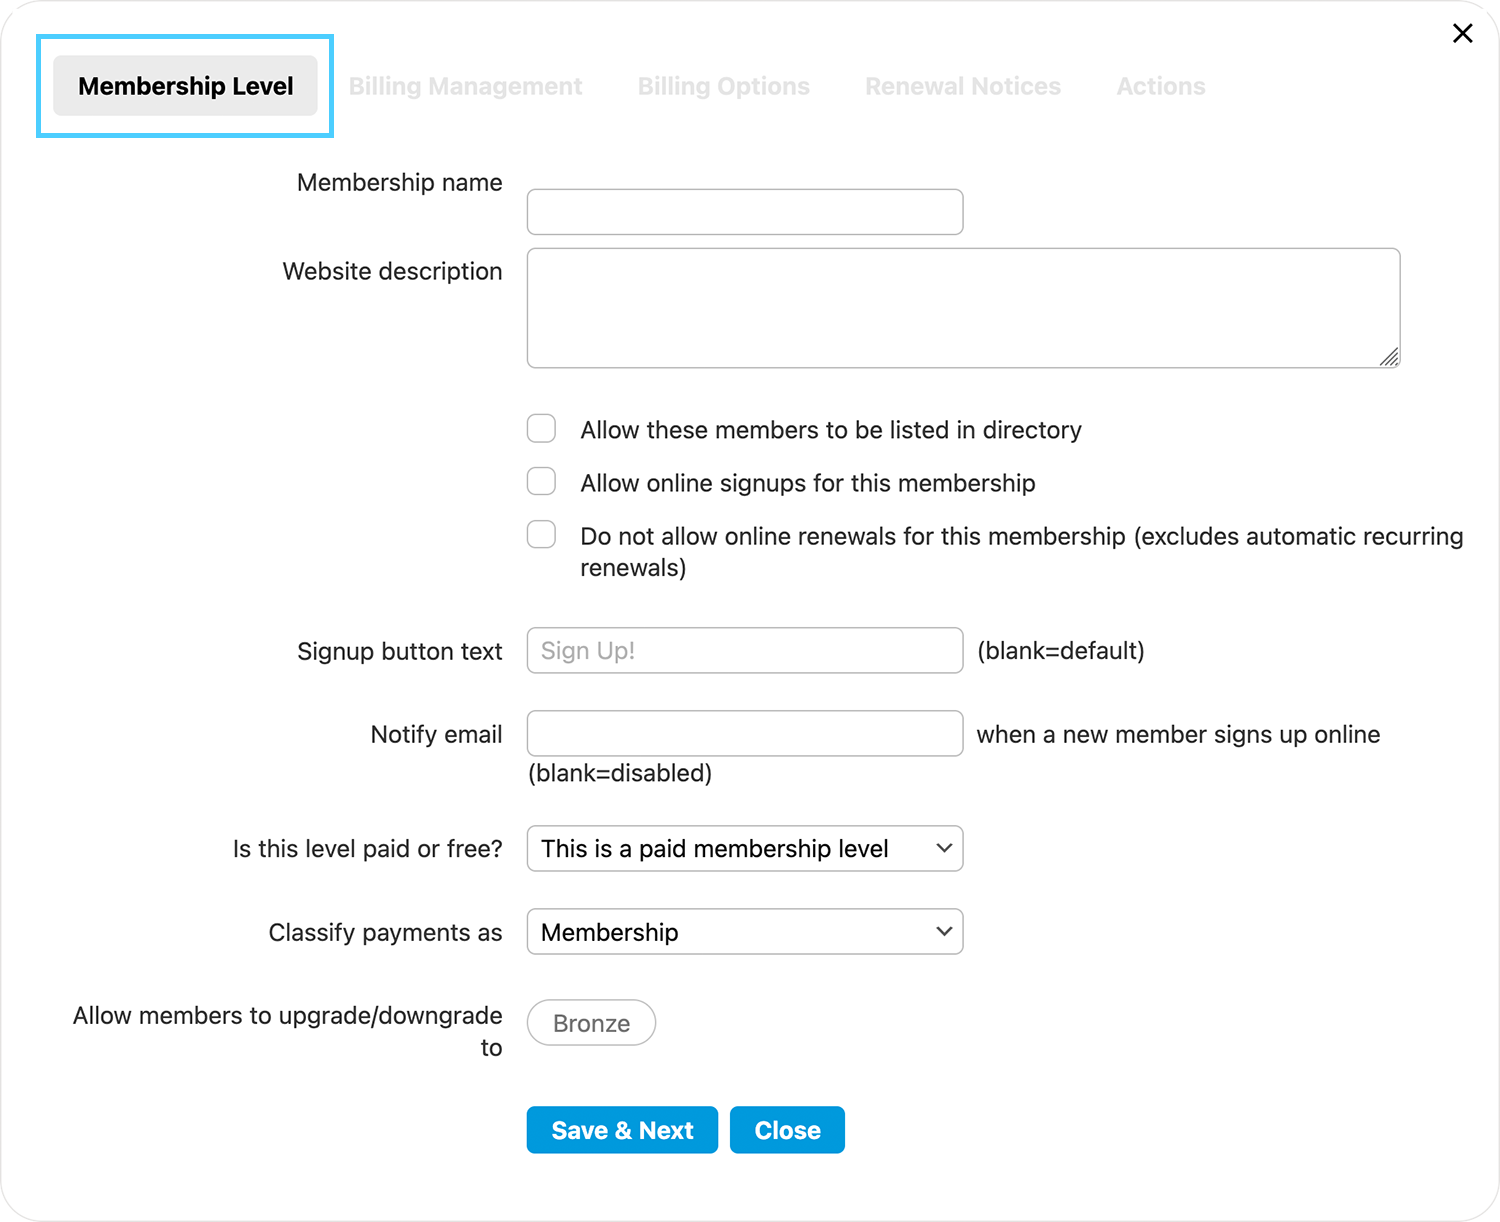Click the Signup button text field
1500x1222 pixels.
(744, 651)
